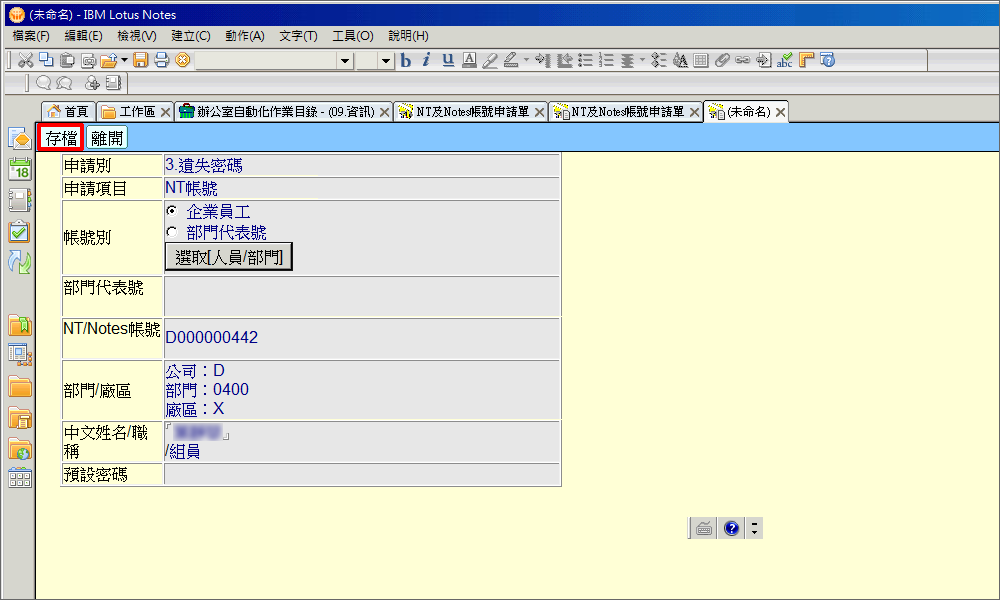1000x600 pixels.
Task: Click the 3.遺失密碼 application type value
Action: tap(203, 165)
